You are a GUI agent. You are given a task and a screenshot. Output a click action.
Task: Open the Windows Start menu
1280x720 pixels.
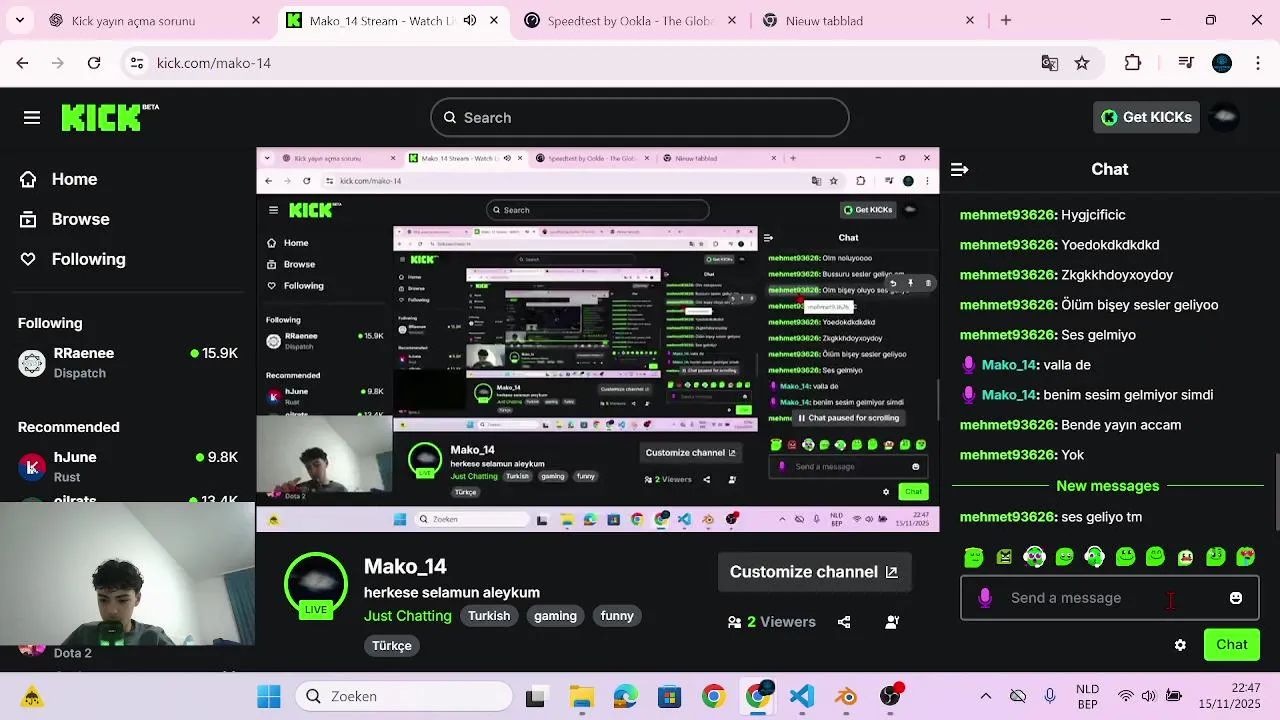coord(269,696)
